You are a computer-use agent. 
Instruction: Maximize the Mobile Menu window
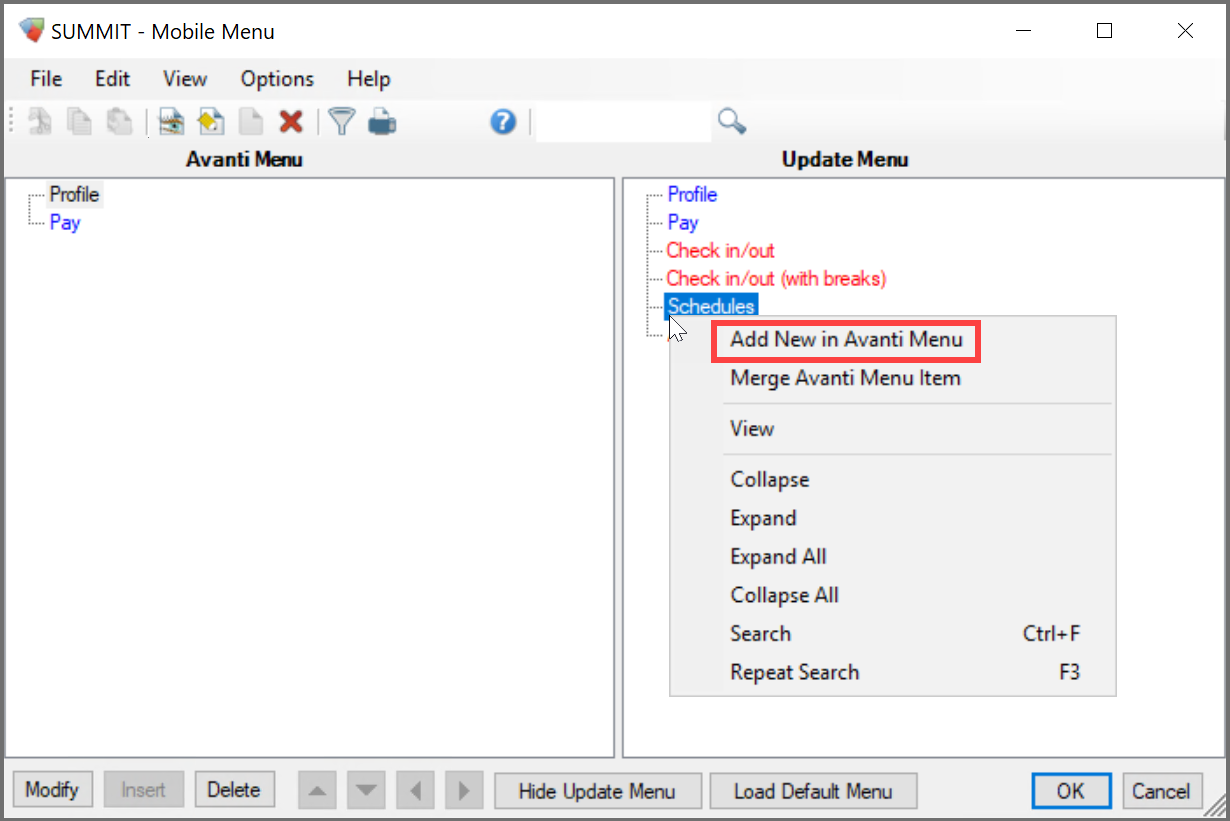pyautogui.click(x=1104, y=31)
